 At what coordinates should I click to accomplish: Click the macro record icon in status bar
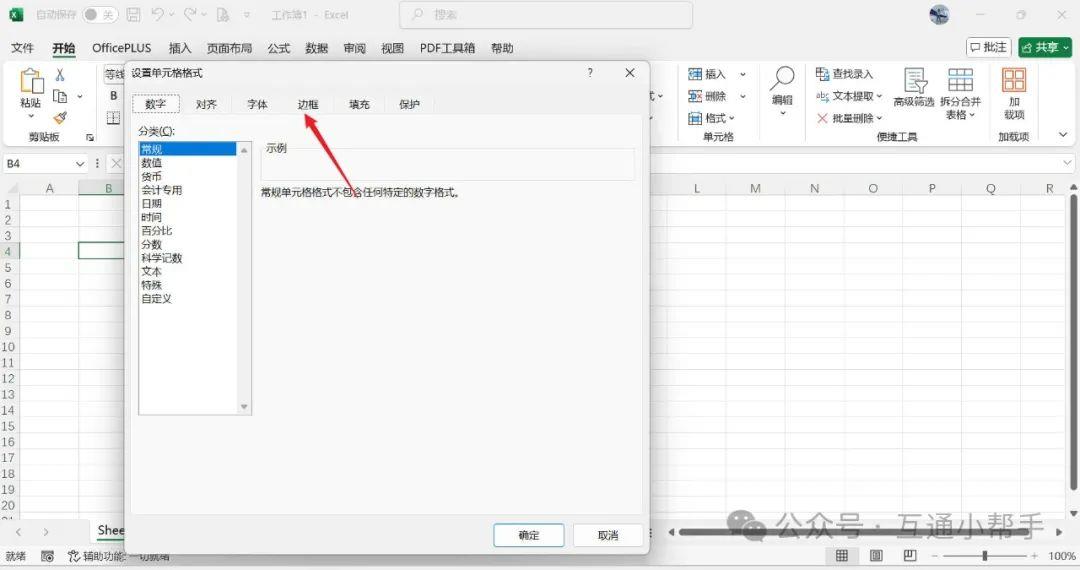point(48,556)
